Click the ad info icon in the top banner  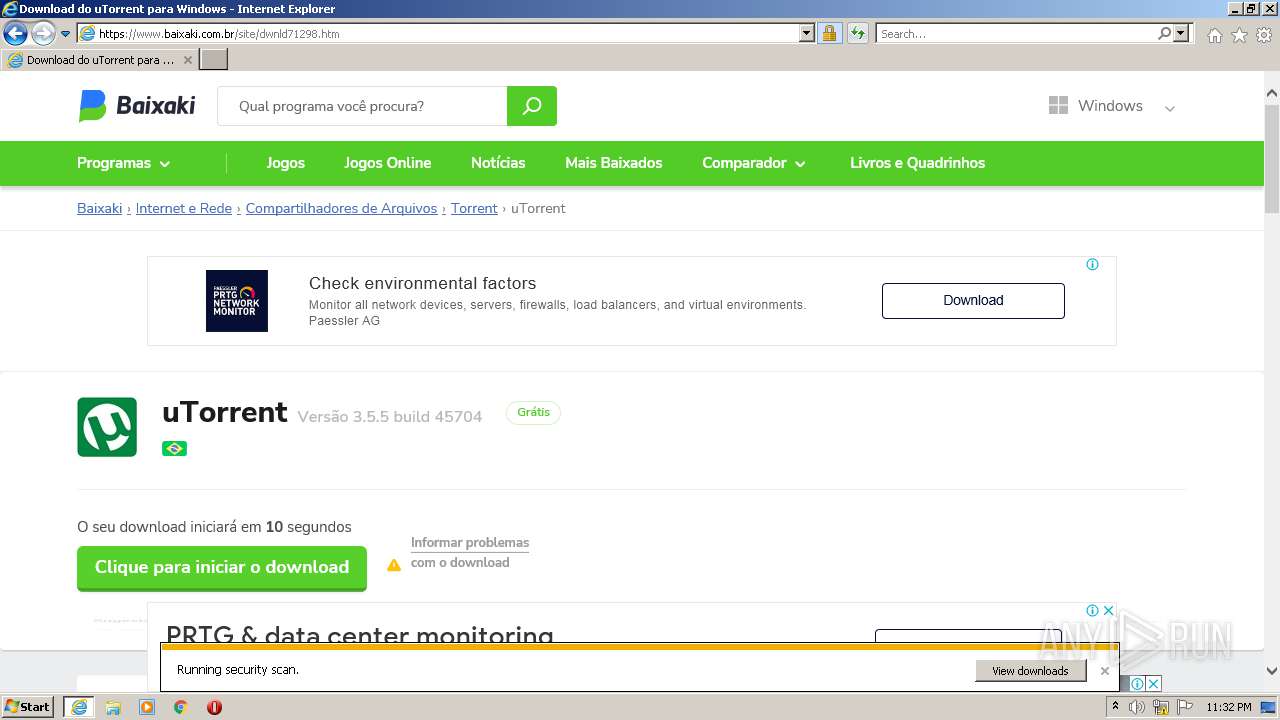click(x=1092, y=265)
